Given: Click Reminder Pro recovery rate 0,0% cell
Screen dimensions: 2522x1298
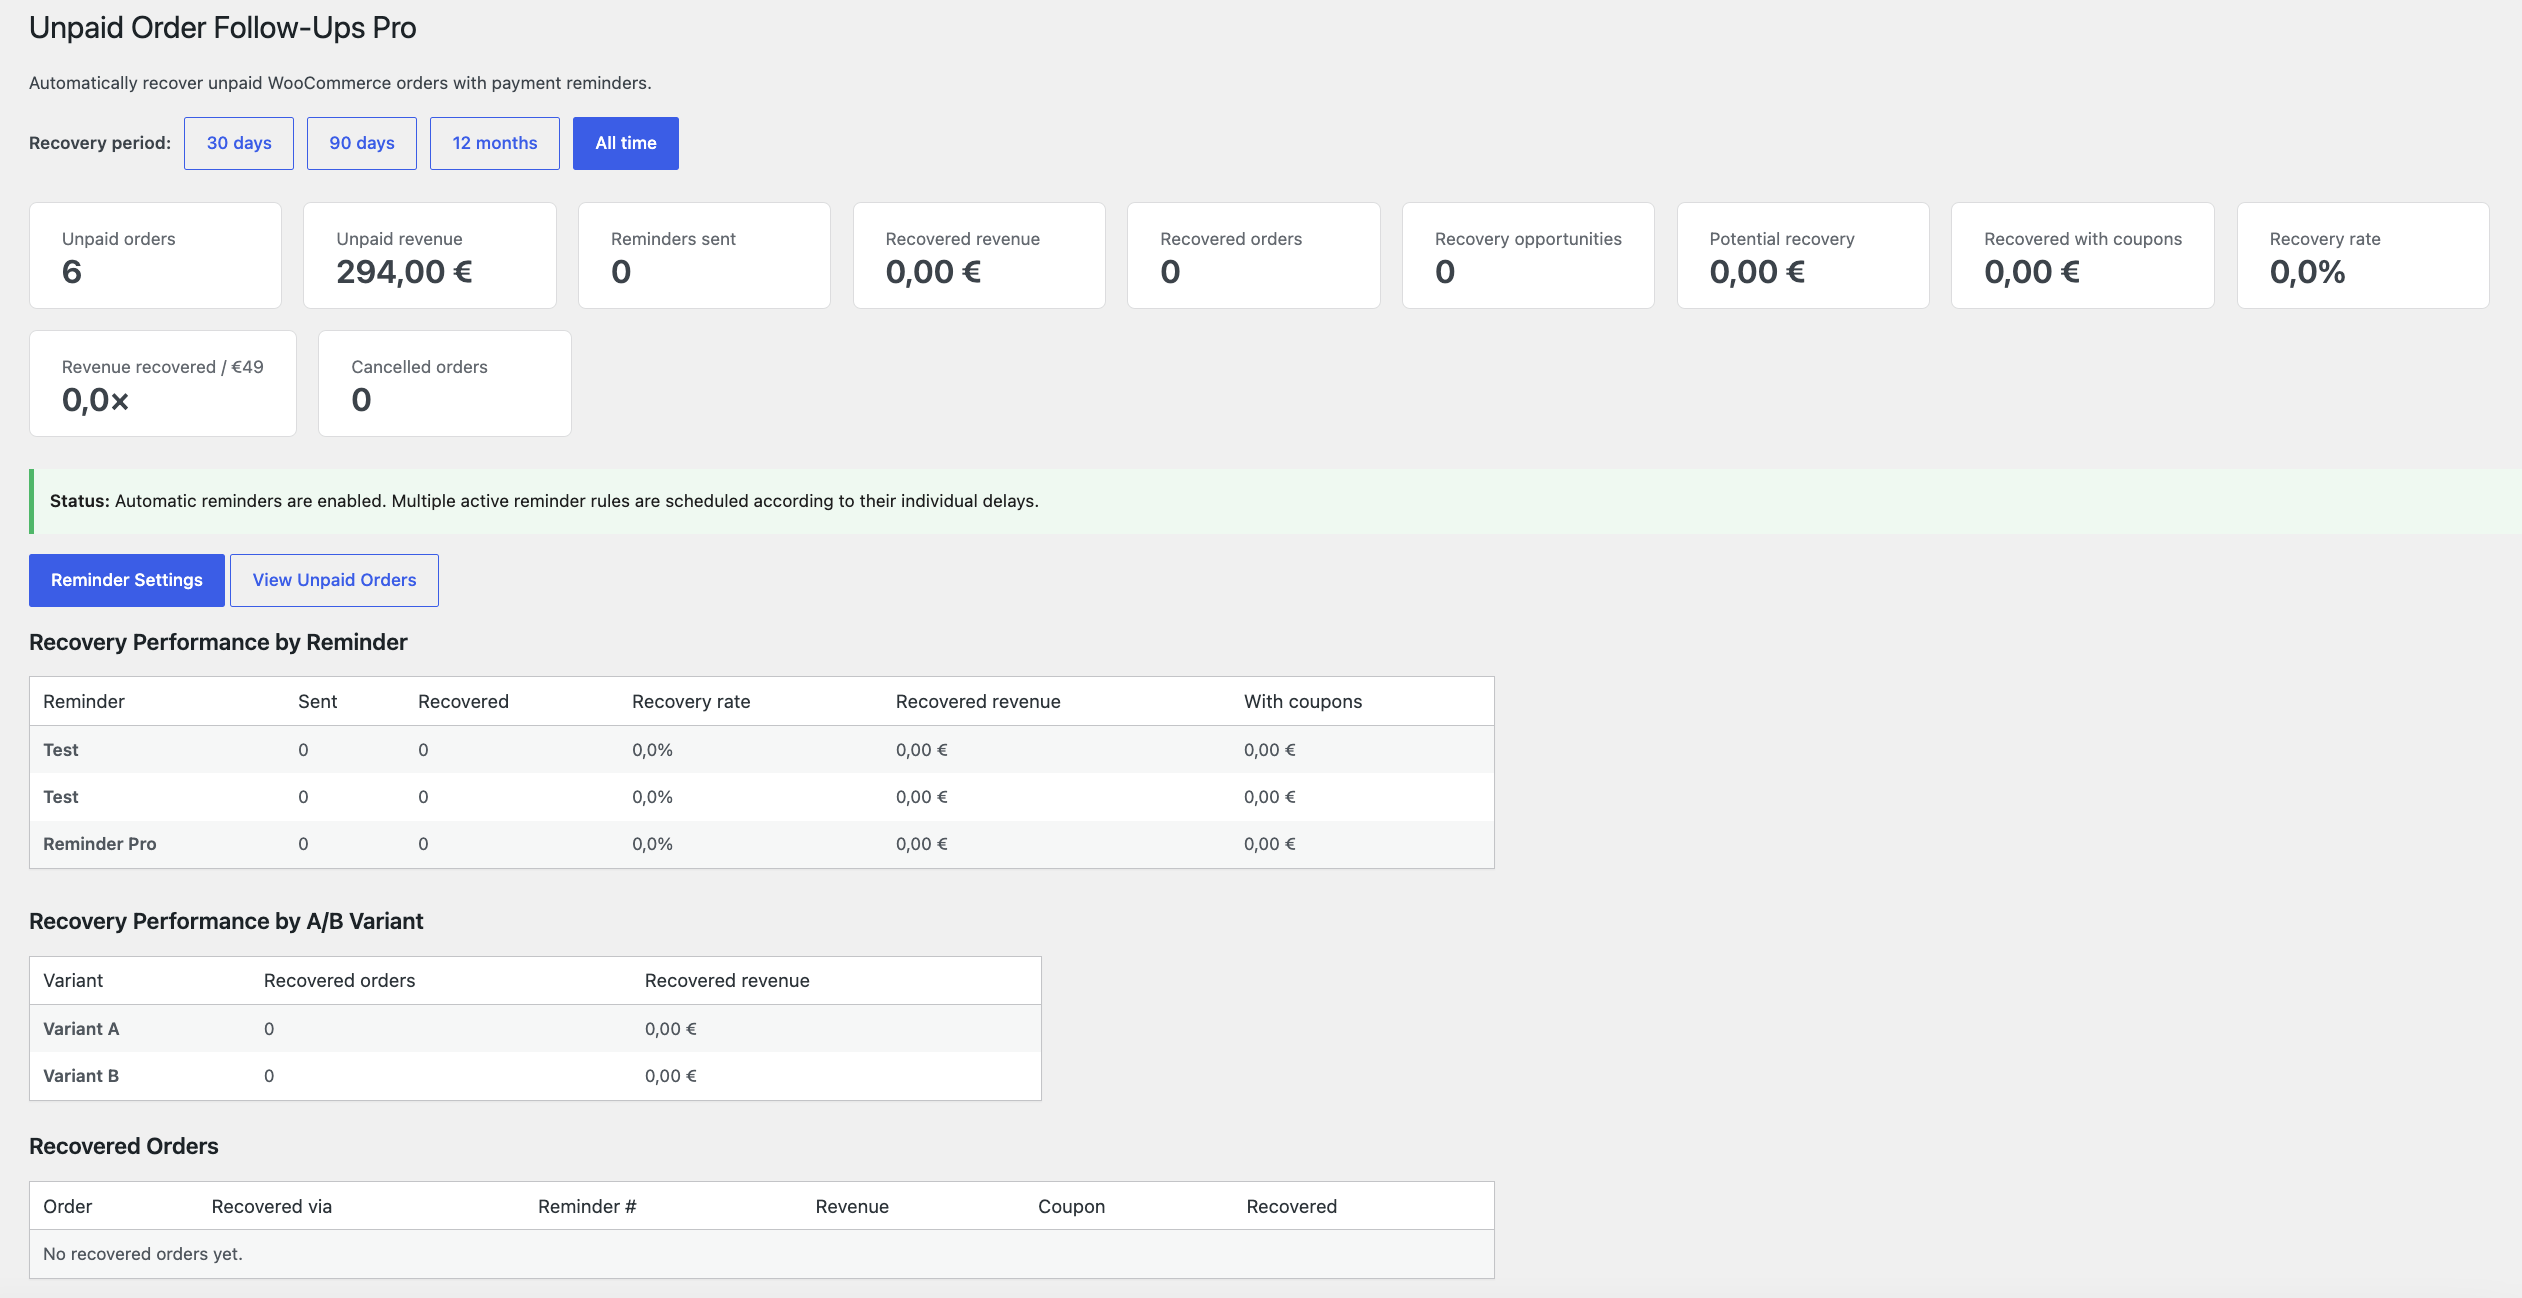Looking at the screenshot, I should tap(652, 844).
